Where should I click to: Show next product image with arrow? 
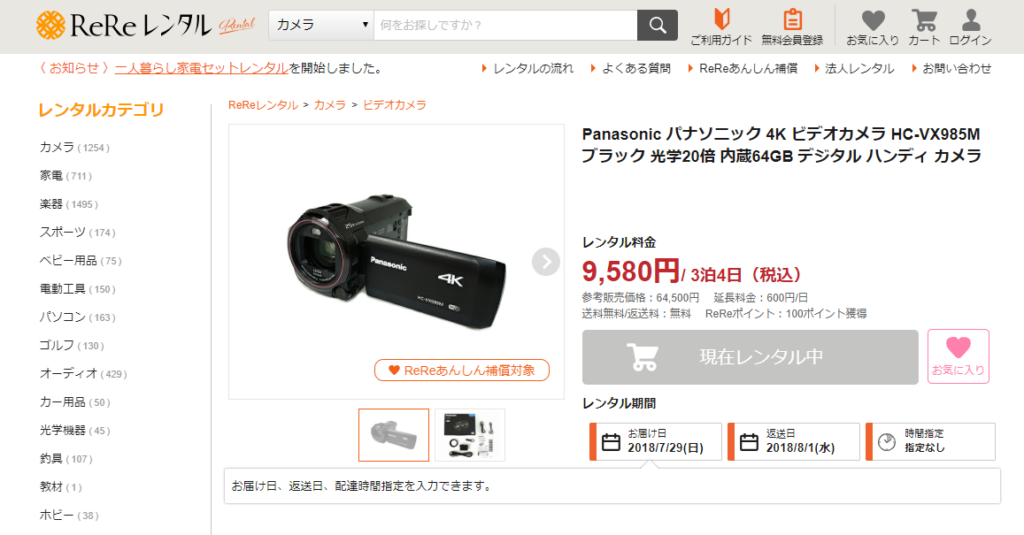click(x=546, y=262)
